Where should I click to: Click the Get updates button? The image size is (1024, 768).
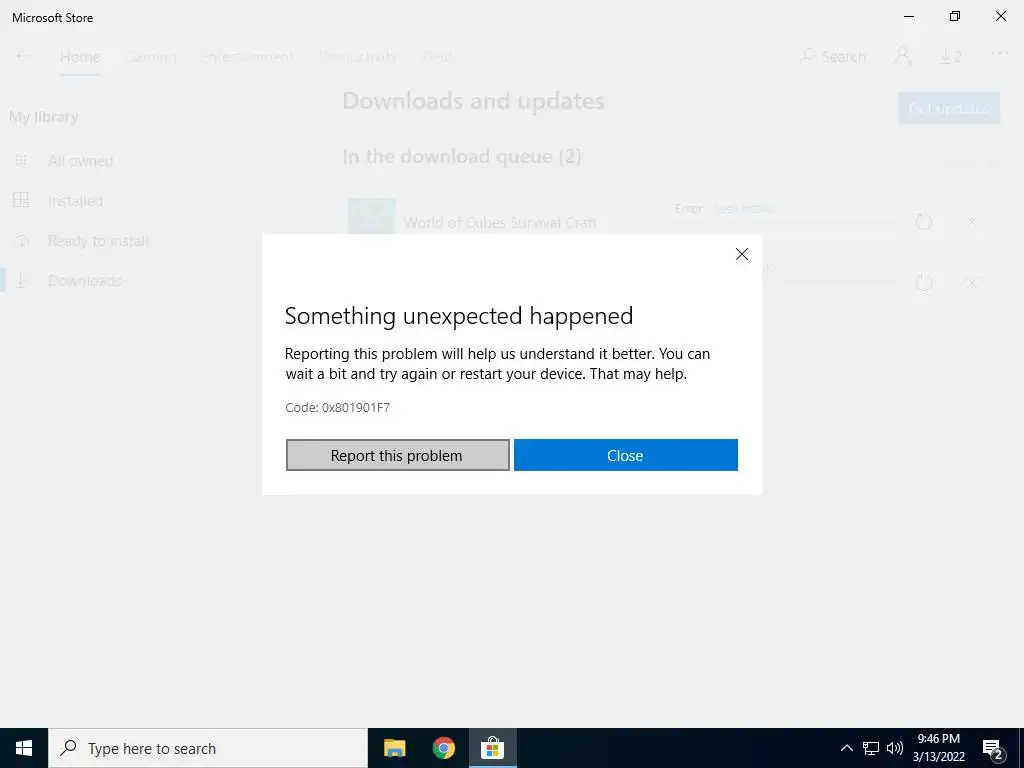949,108
